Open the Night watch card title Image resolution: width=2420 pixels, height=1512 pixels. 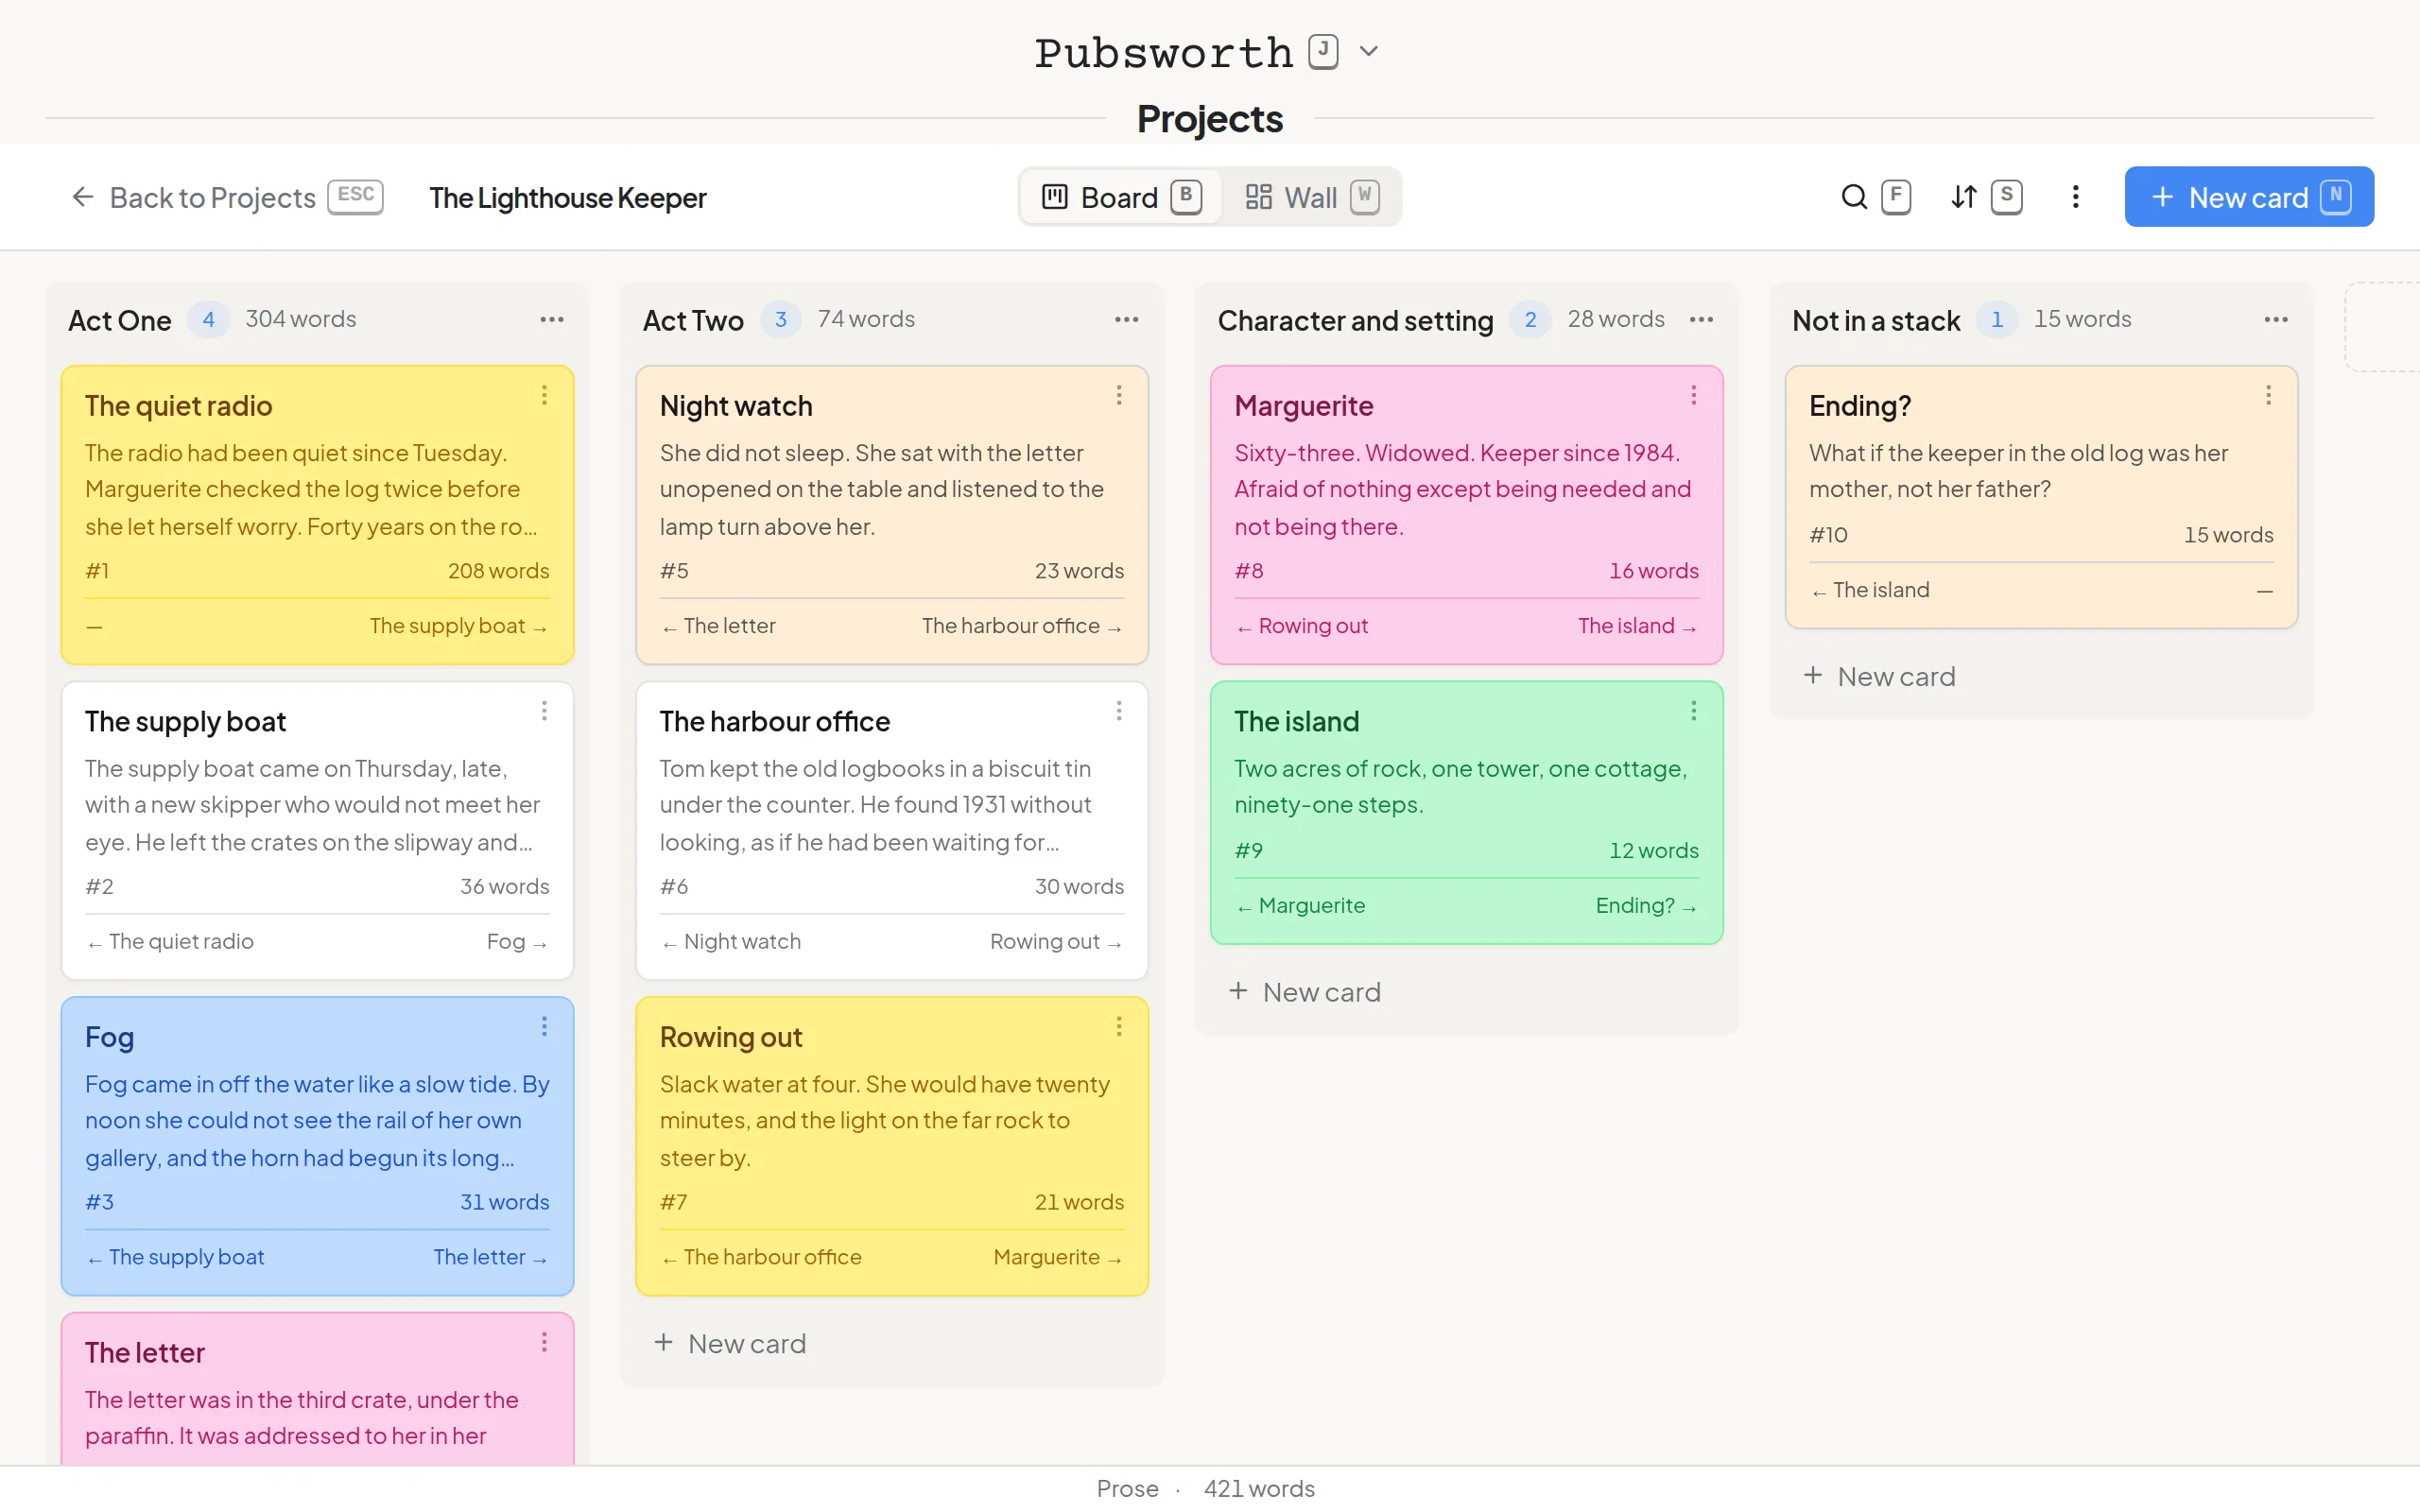736,406
